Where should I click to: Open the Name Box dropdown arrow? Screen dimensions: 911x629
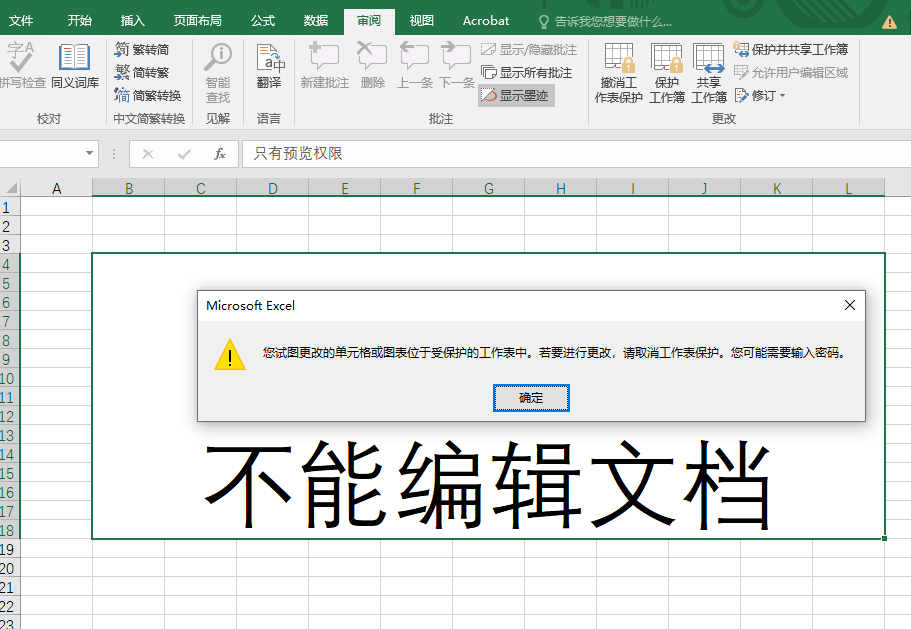(x=90, y=154)
